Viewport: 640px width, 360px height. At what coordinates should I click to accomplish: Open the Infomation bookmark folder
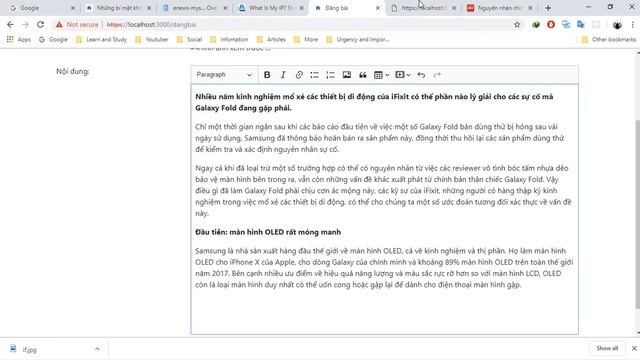point(229,40)
